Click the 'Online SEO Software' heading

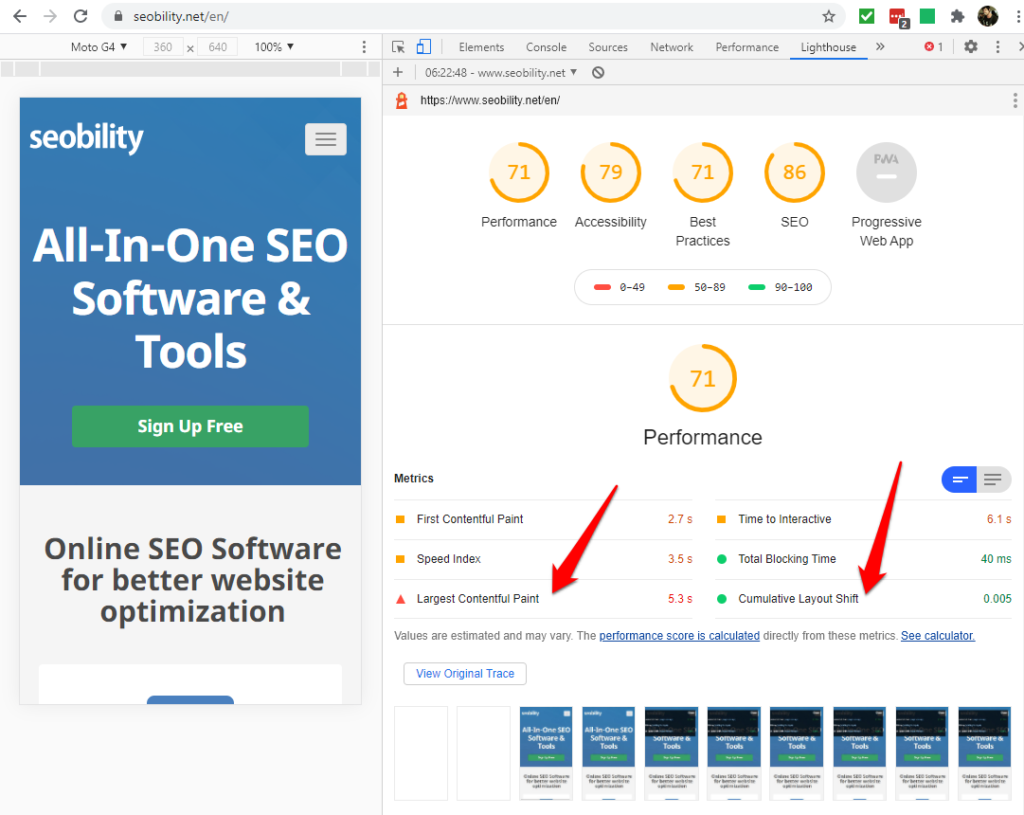[193, 580]
